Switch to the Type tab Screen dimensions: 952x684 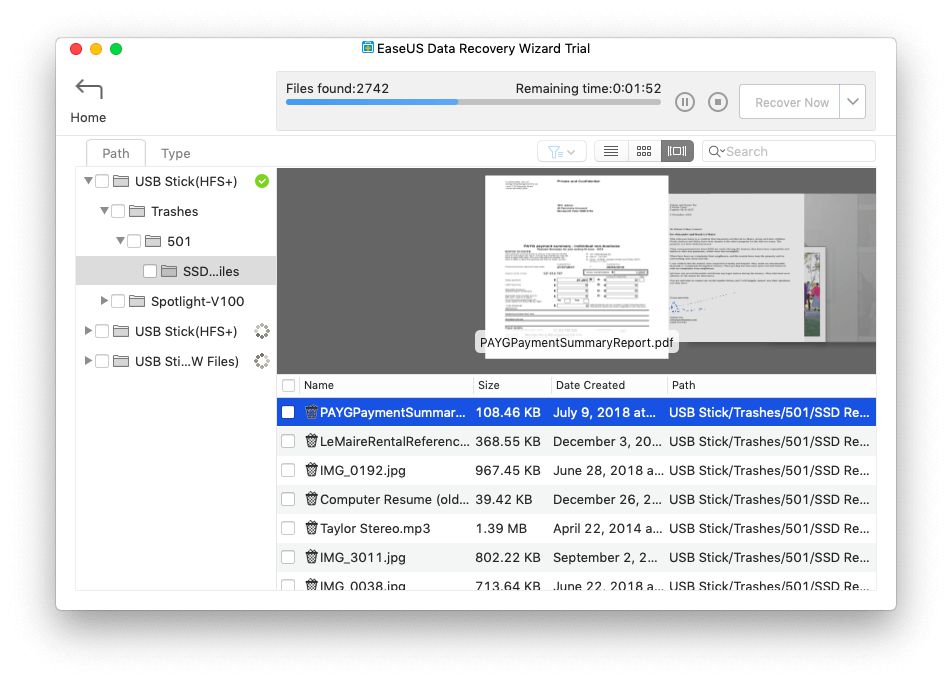pyautogui.click(x=175, y=154)
